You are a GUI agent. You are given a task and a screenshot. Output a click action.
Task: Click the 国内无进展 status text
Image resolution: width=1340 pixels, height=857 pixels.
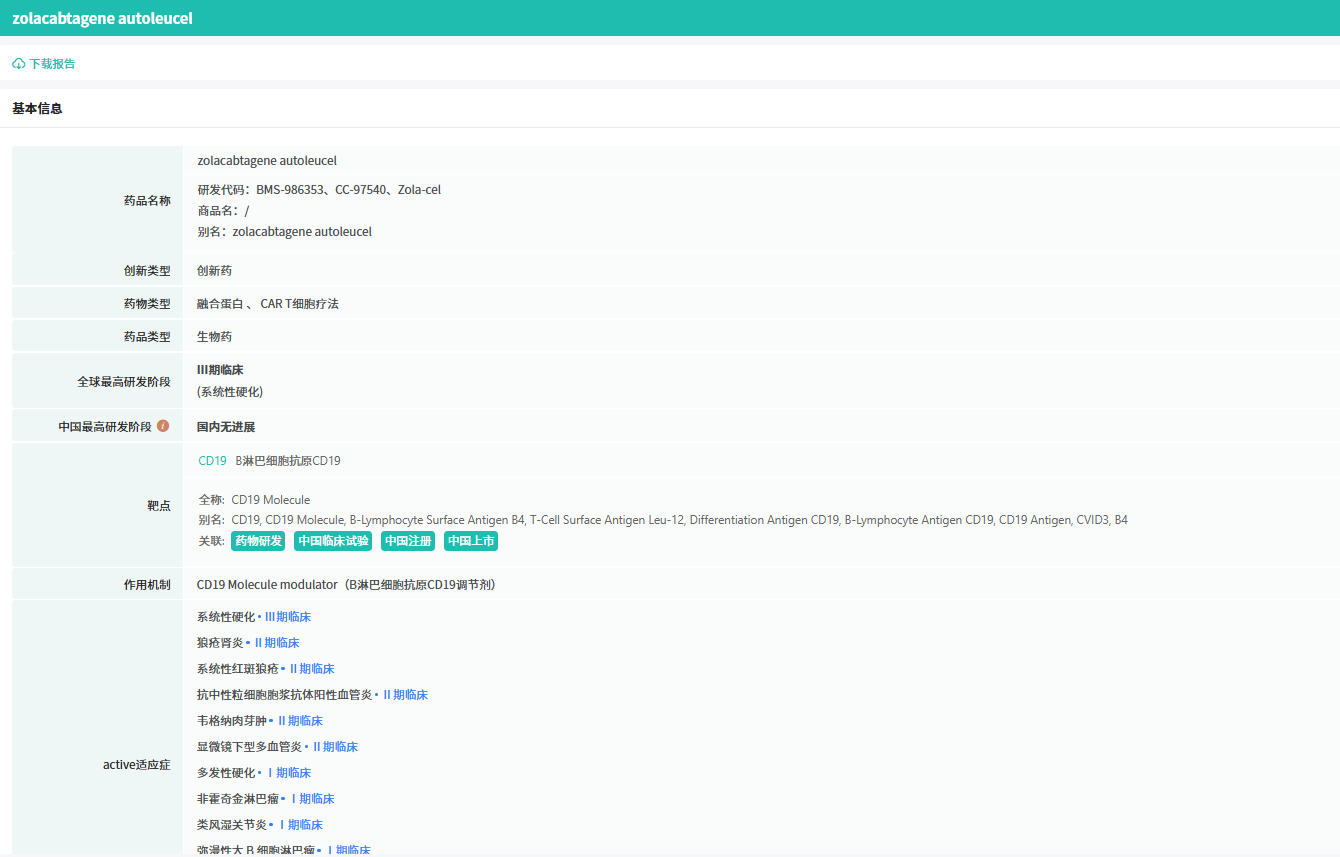(226, 427)
